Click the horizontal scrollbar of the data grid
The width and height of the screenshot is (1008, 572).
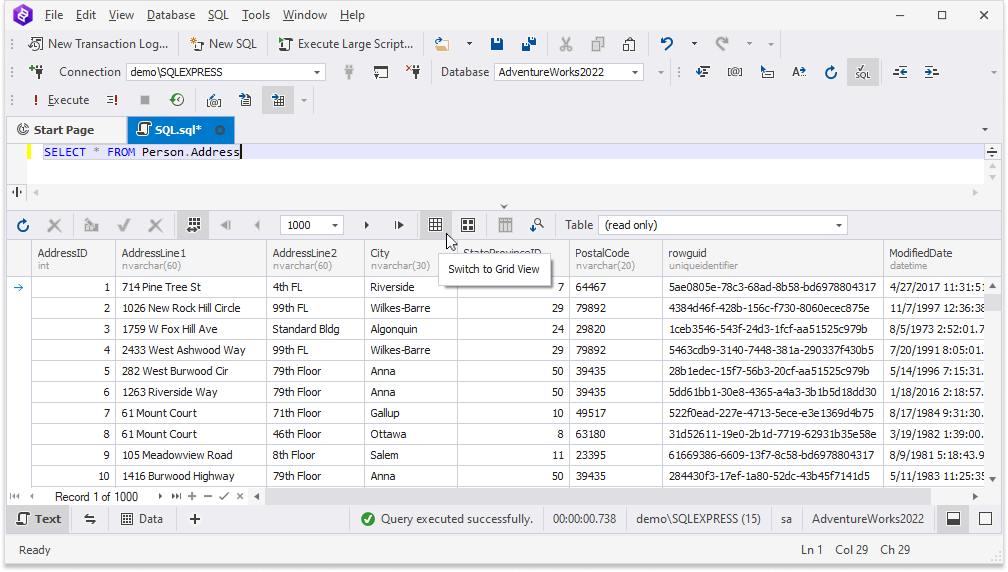[x=597, y=496]
